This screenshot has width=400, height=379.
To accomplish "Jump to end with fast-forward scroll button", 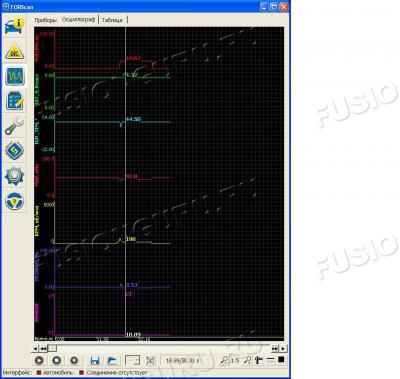I will (x=275, y=348).
